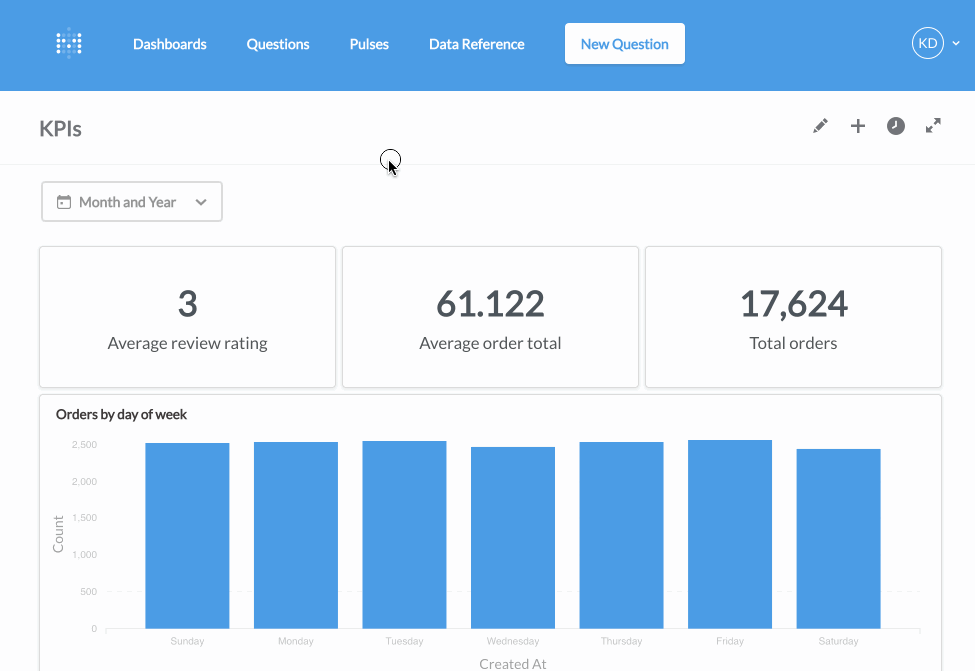Open the auto-refresh clock icon
This screenshot has height=671, width=975.
[895, 126]
